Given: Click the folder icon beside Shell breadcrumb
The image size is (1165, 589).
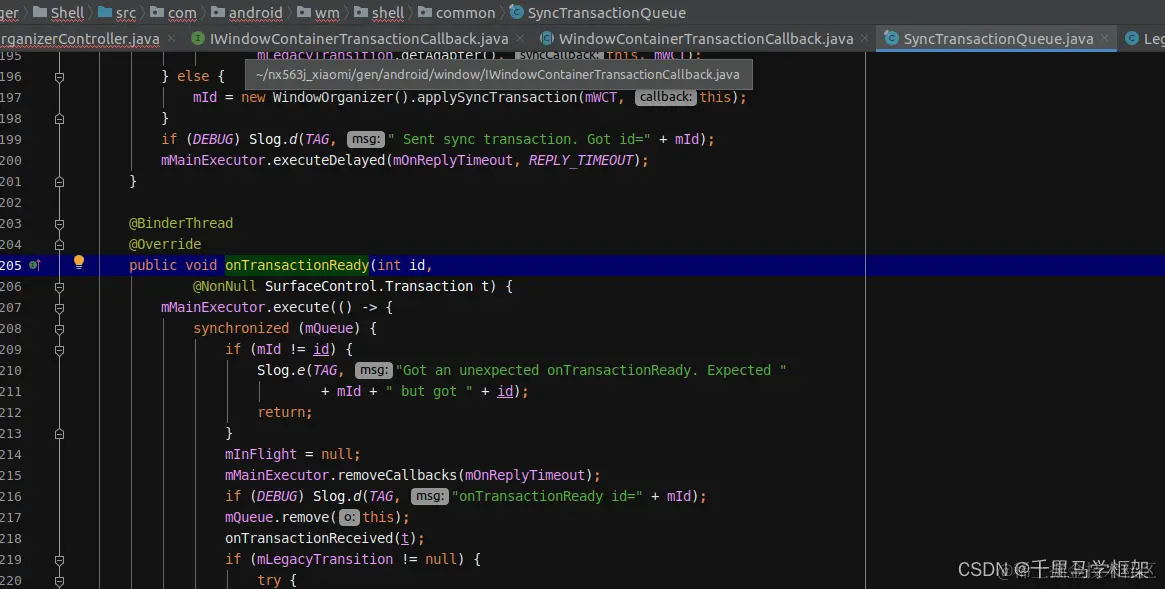Looking at the screenshot, I should pyautogui.click(x=40, y=12).
